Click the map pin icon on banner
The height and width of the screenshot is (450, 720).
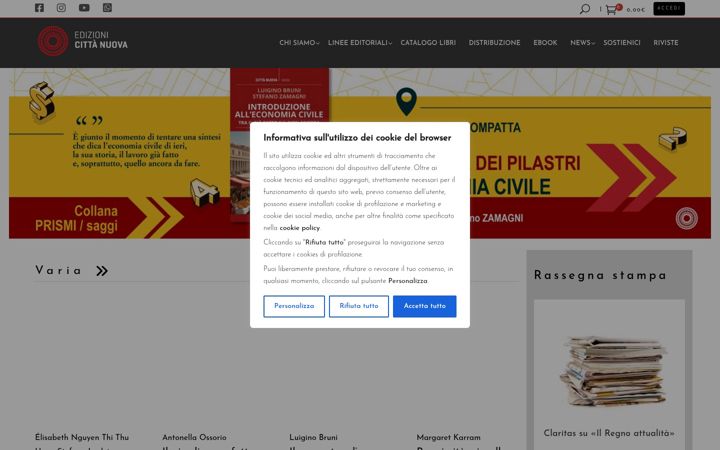[x=406, y=101]
